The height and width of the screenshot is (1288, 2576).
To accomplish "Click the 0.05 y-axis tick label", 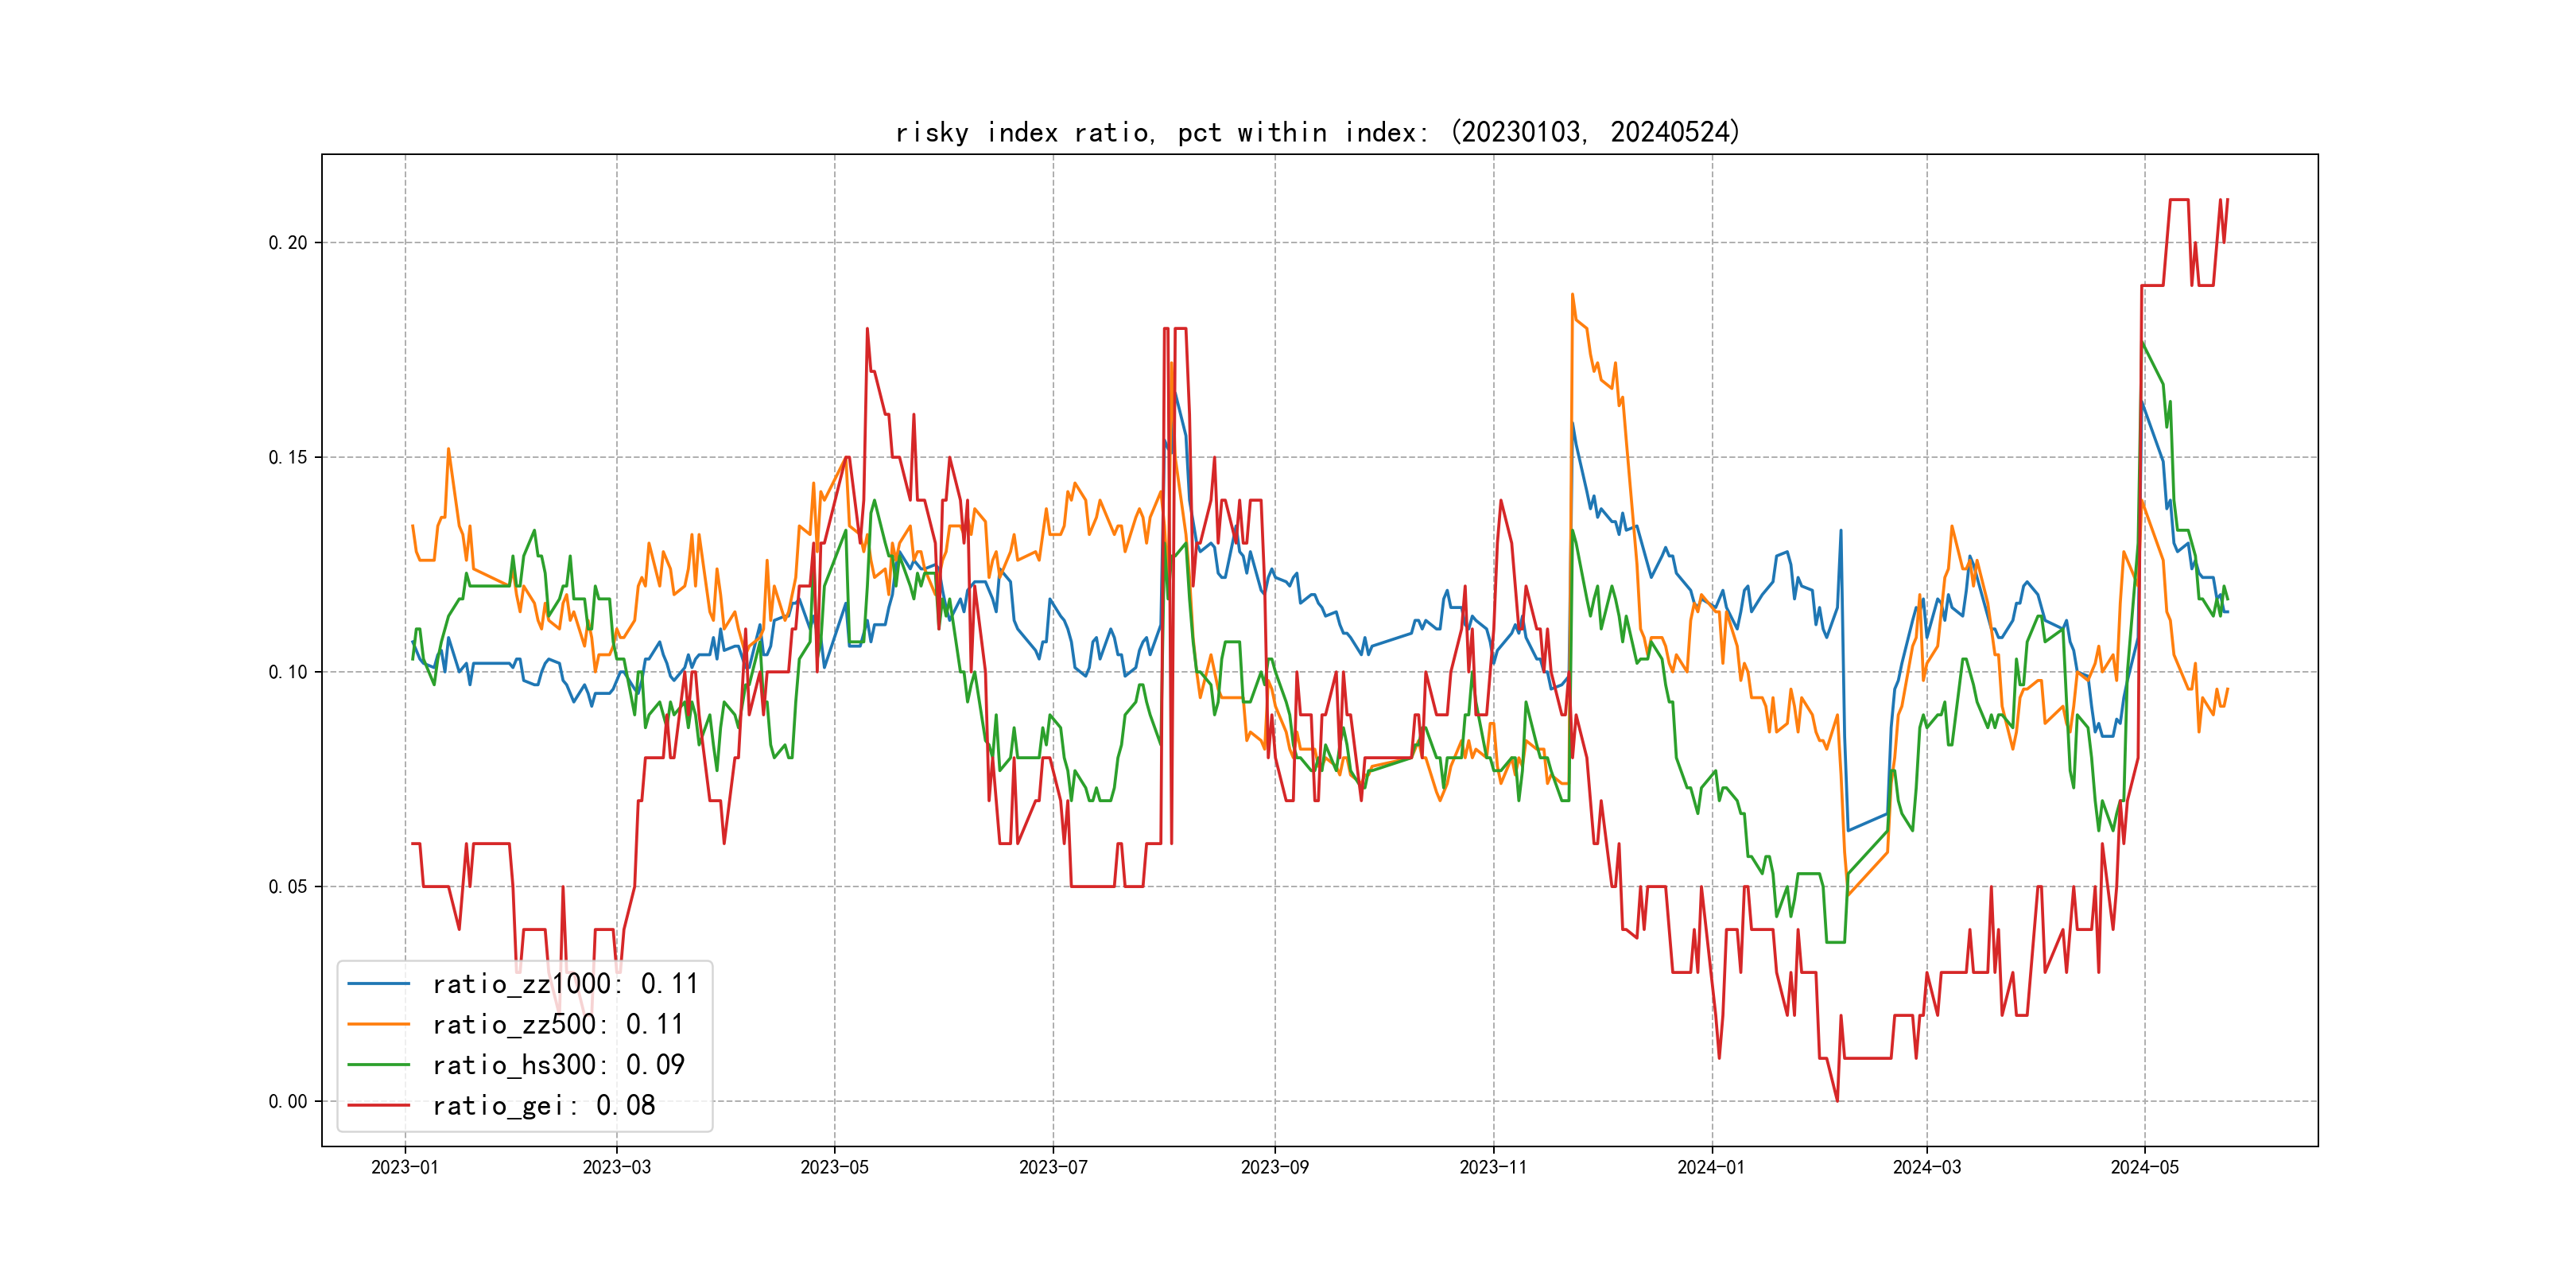I will [288, 887].
